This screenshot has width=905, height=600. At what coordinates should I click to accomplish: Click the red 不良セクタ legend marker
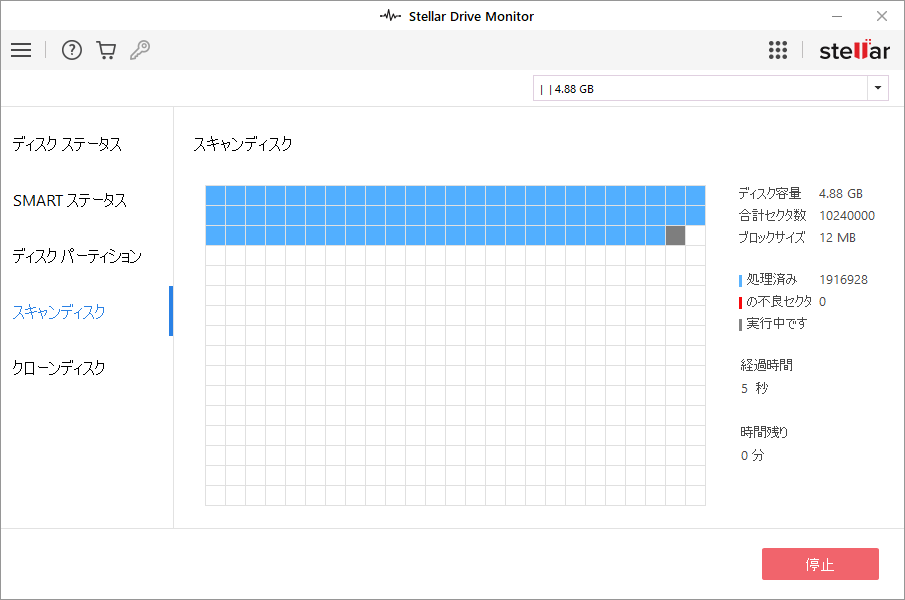click(x=740, y=302)
